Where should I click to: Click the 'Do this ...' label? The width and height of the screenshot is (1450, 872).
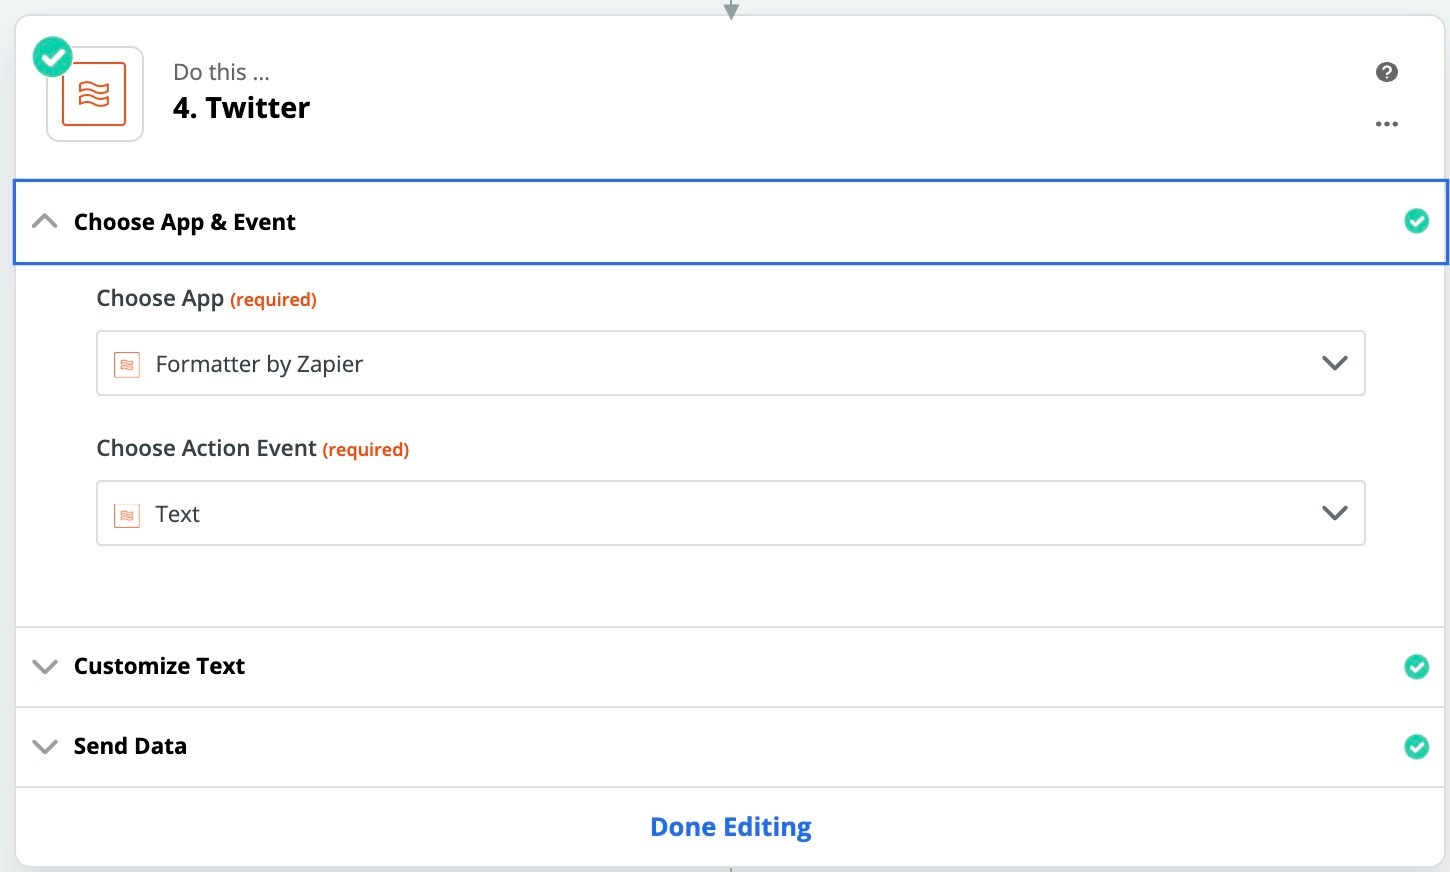(221, 72)
